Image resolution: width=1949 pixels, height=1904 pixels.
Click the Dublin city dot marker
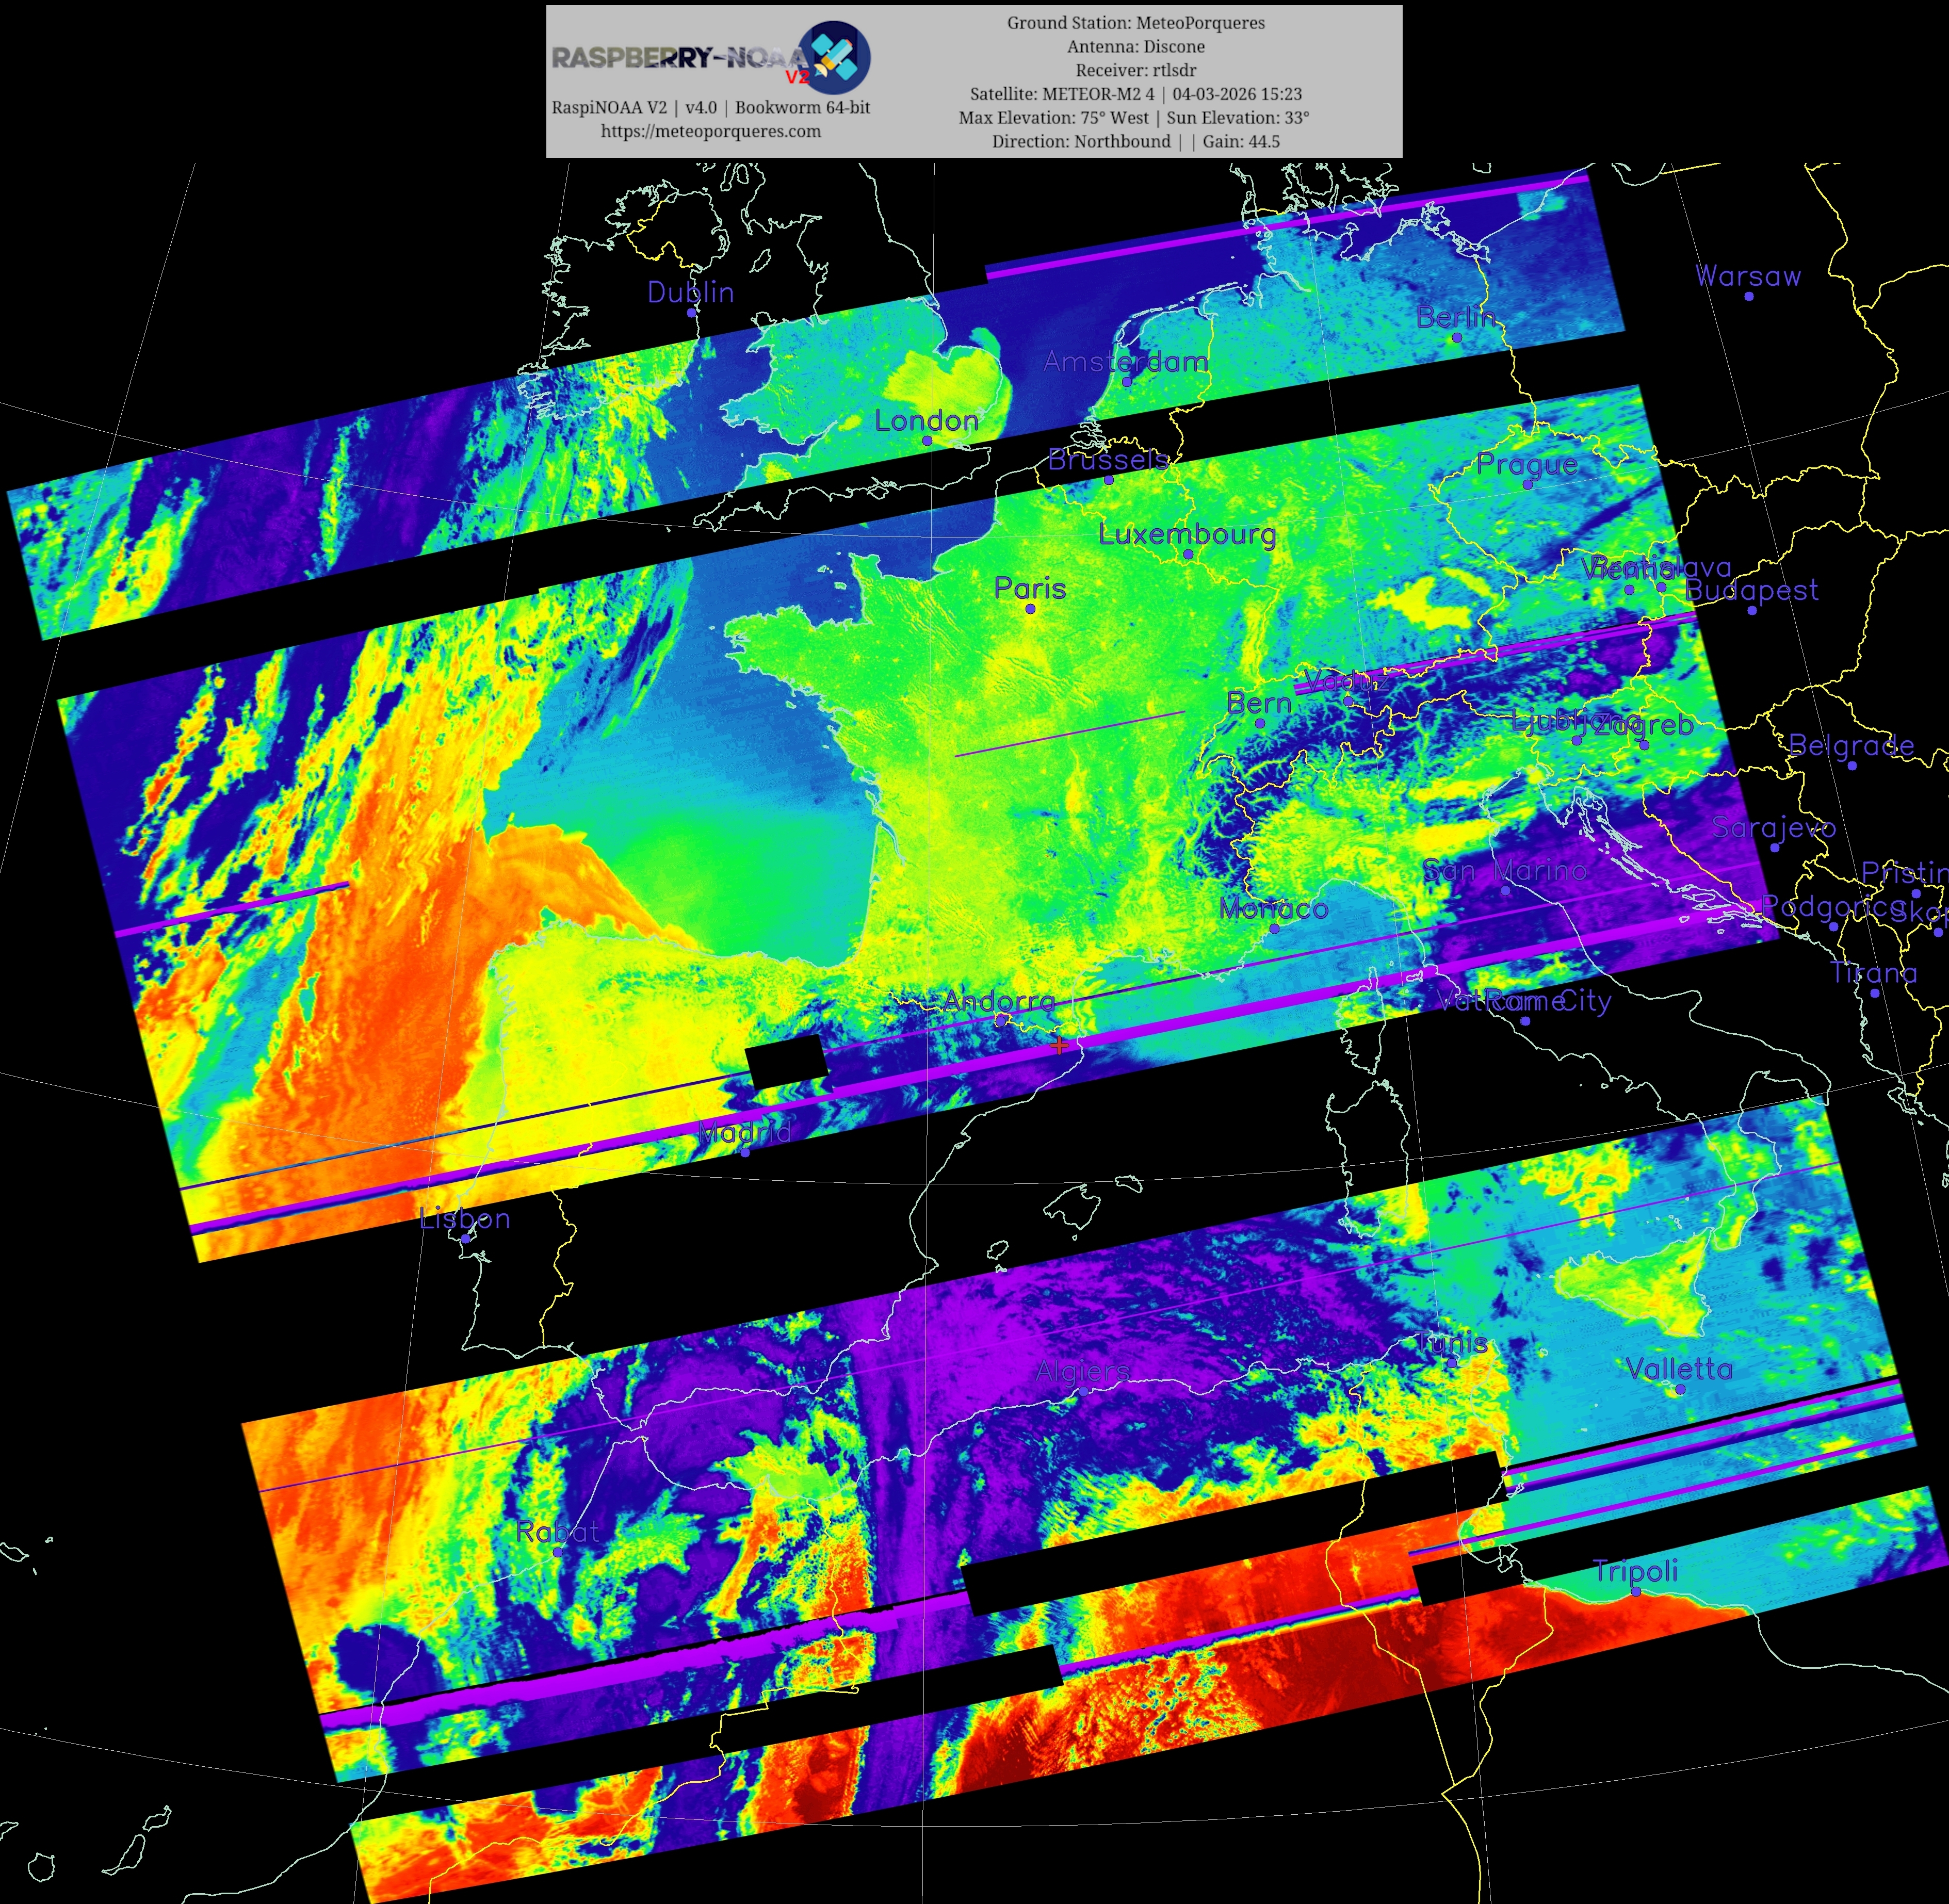[691, 313]
